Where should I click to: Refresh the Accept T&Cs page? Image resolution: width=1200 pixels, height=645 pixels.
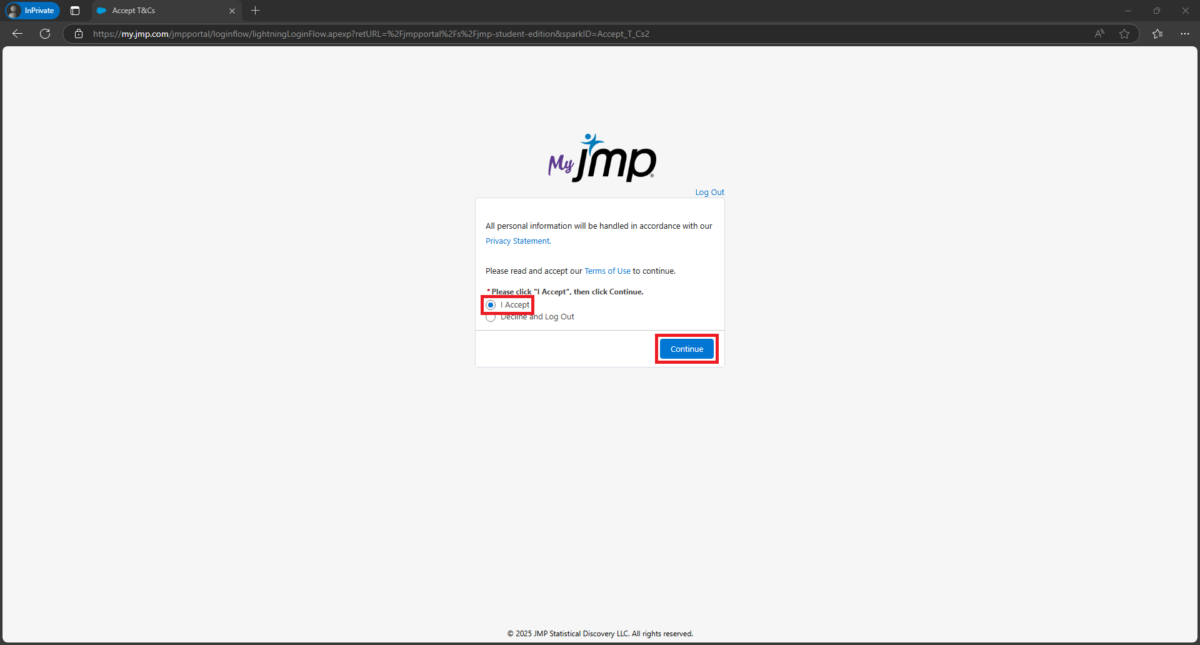click(44, 33)
